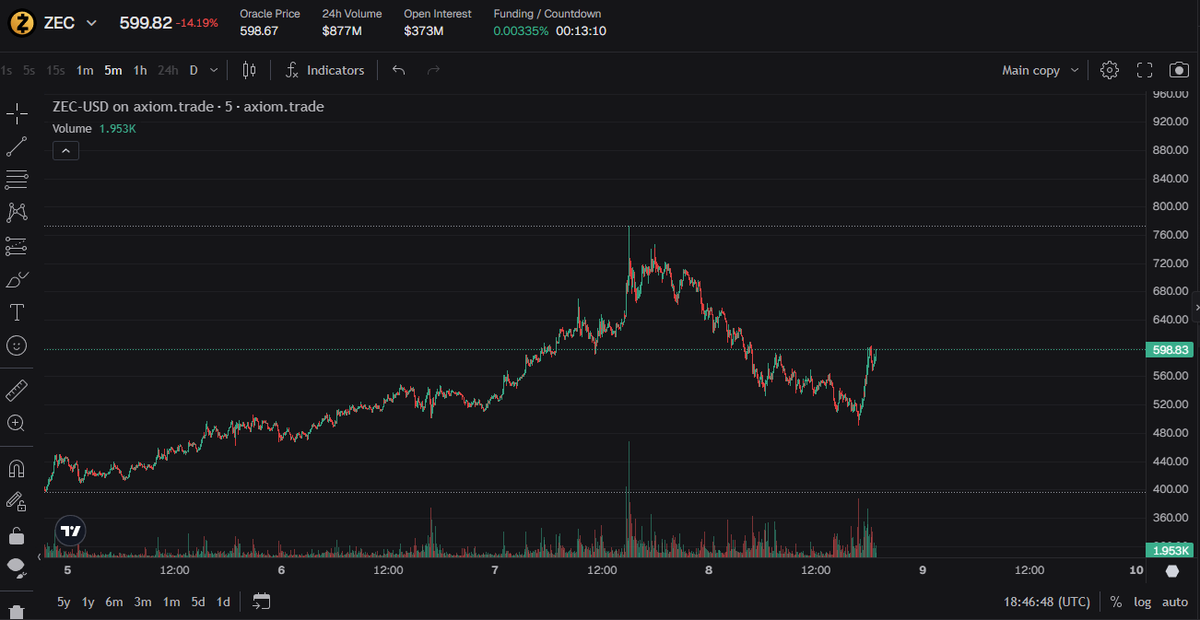1200x620 pixels.
Task: Click the 18:46:48 (UTC) timezone selector
Action: pos(1047,602)
